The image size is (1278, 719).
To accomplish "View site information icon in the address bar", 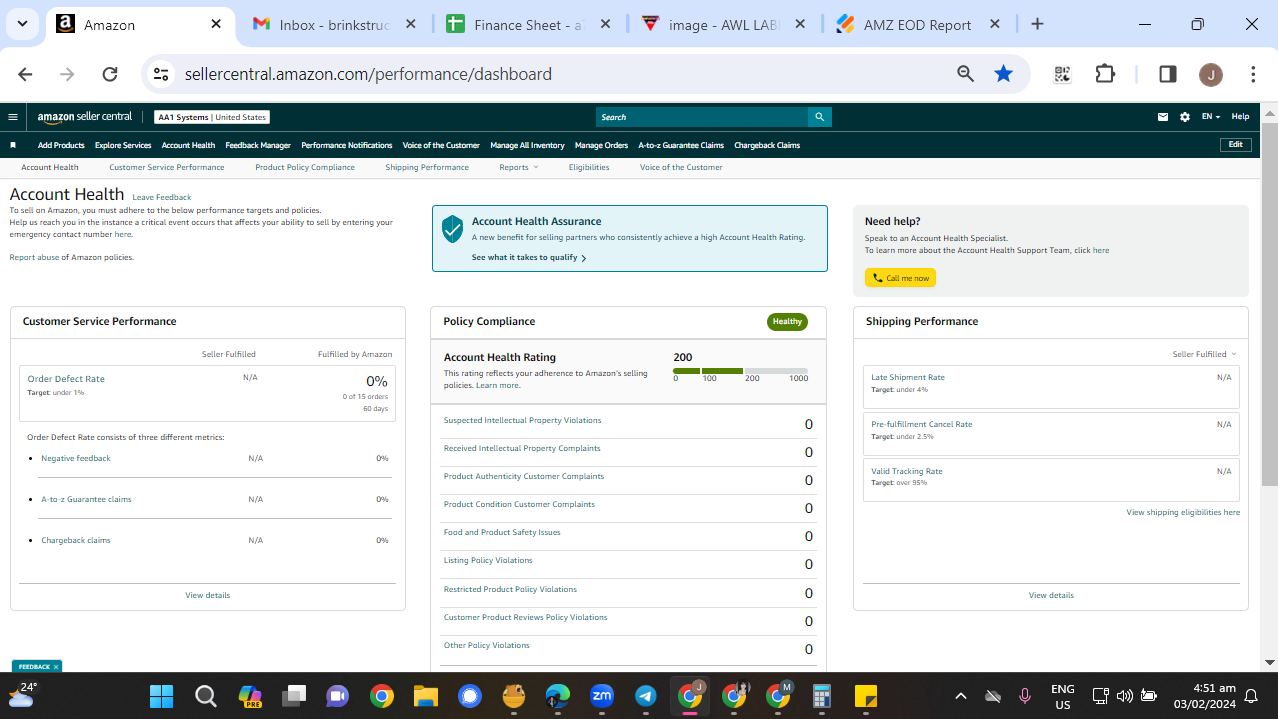I will pos(161,74).
